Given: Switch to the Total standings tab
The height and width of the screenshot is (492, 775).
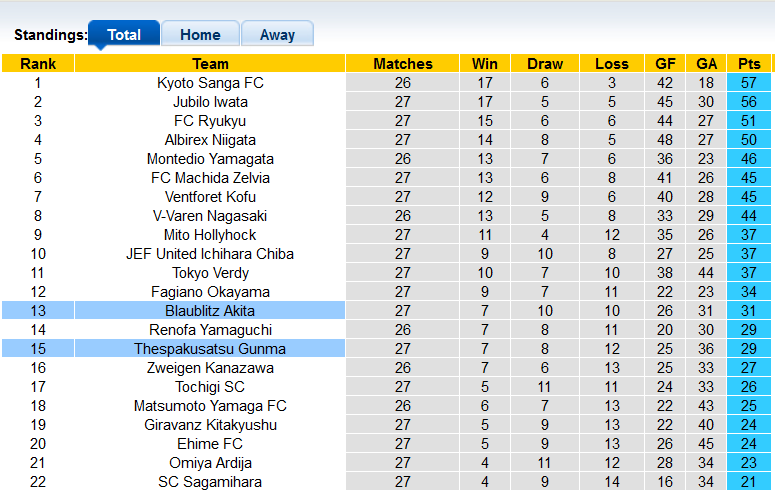Looking at the screenshot, I should (x=124, y=34).
